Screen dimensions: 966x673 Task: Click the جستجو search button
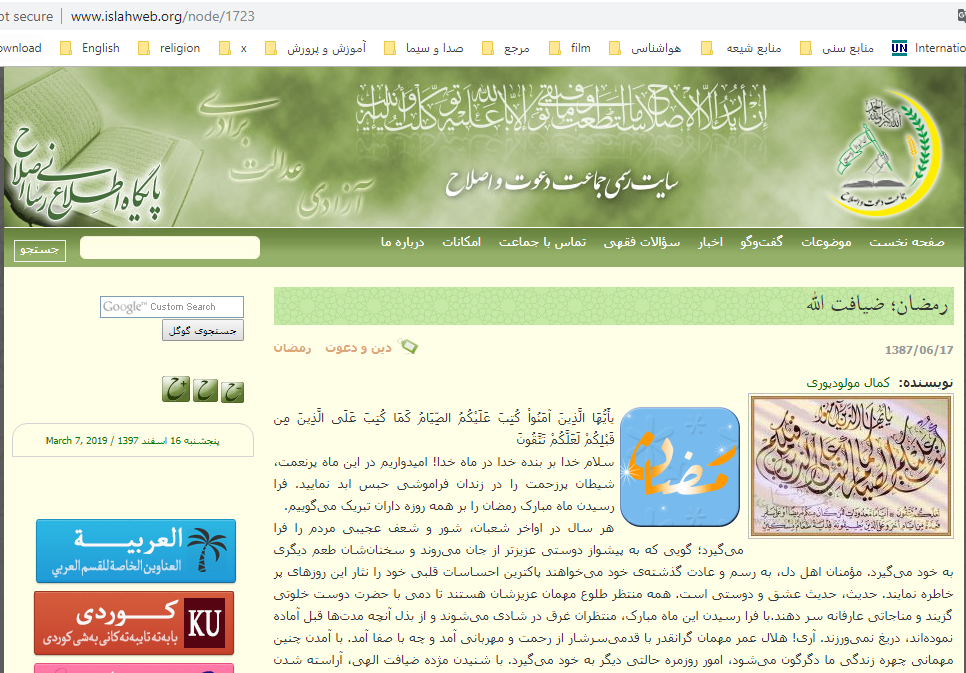[x=39, y=250]
